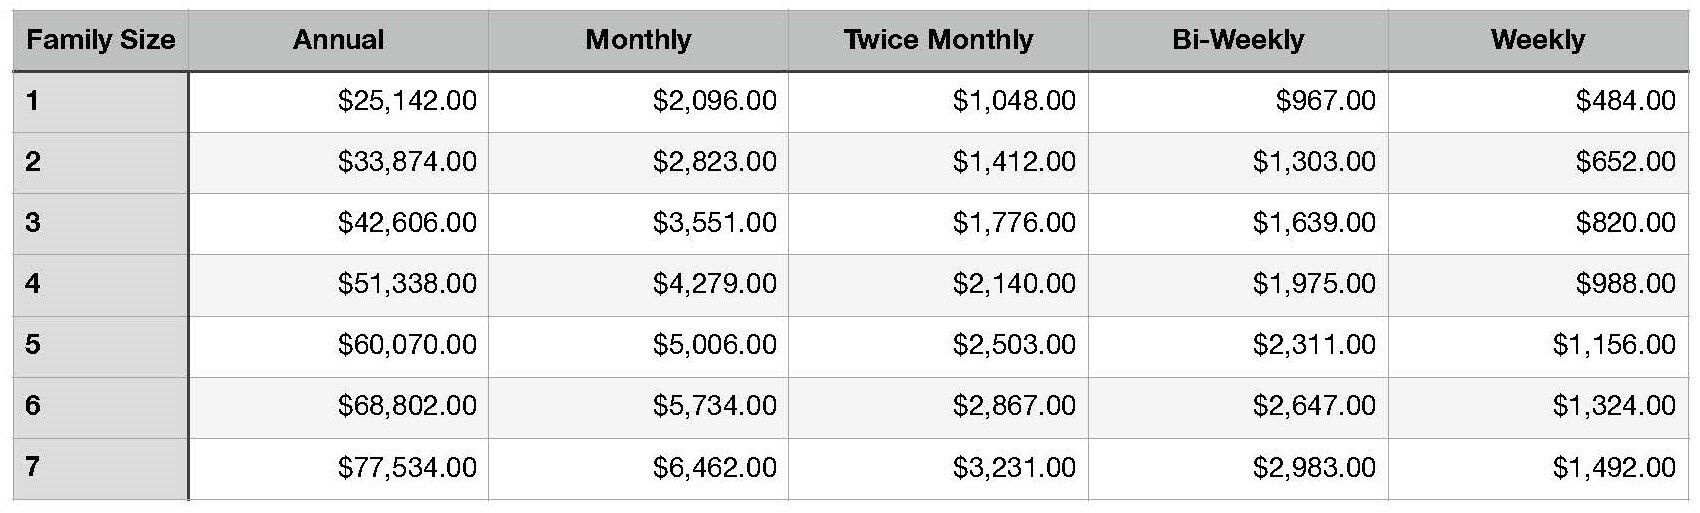This screenshot has width=1700, height=513.
Task: Select the Annual column header
Action: coord(338,40)
